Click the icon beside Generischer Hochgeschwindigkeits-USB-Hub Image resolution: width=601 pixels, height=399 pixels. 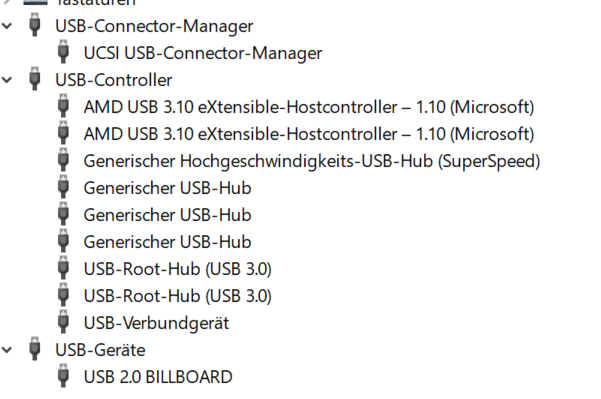pyautogui.click(x=63, y=159)
